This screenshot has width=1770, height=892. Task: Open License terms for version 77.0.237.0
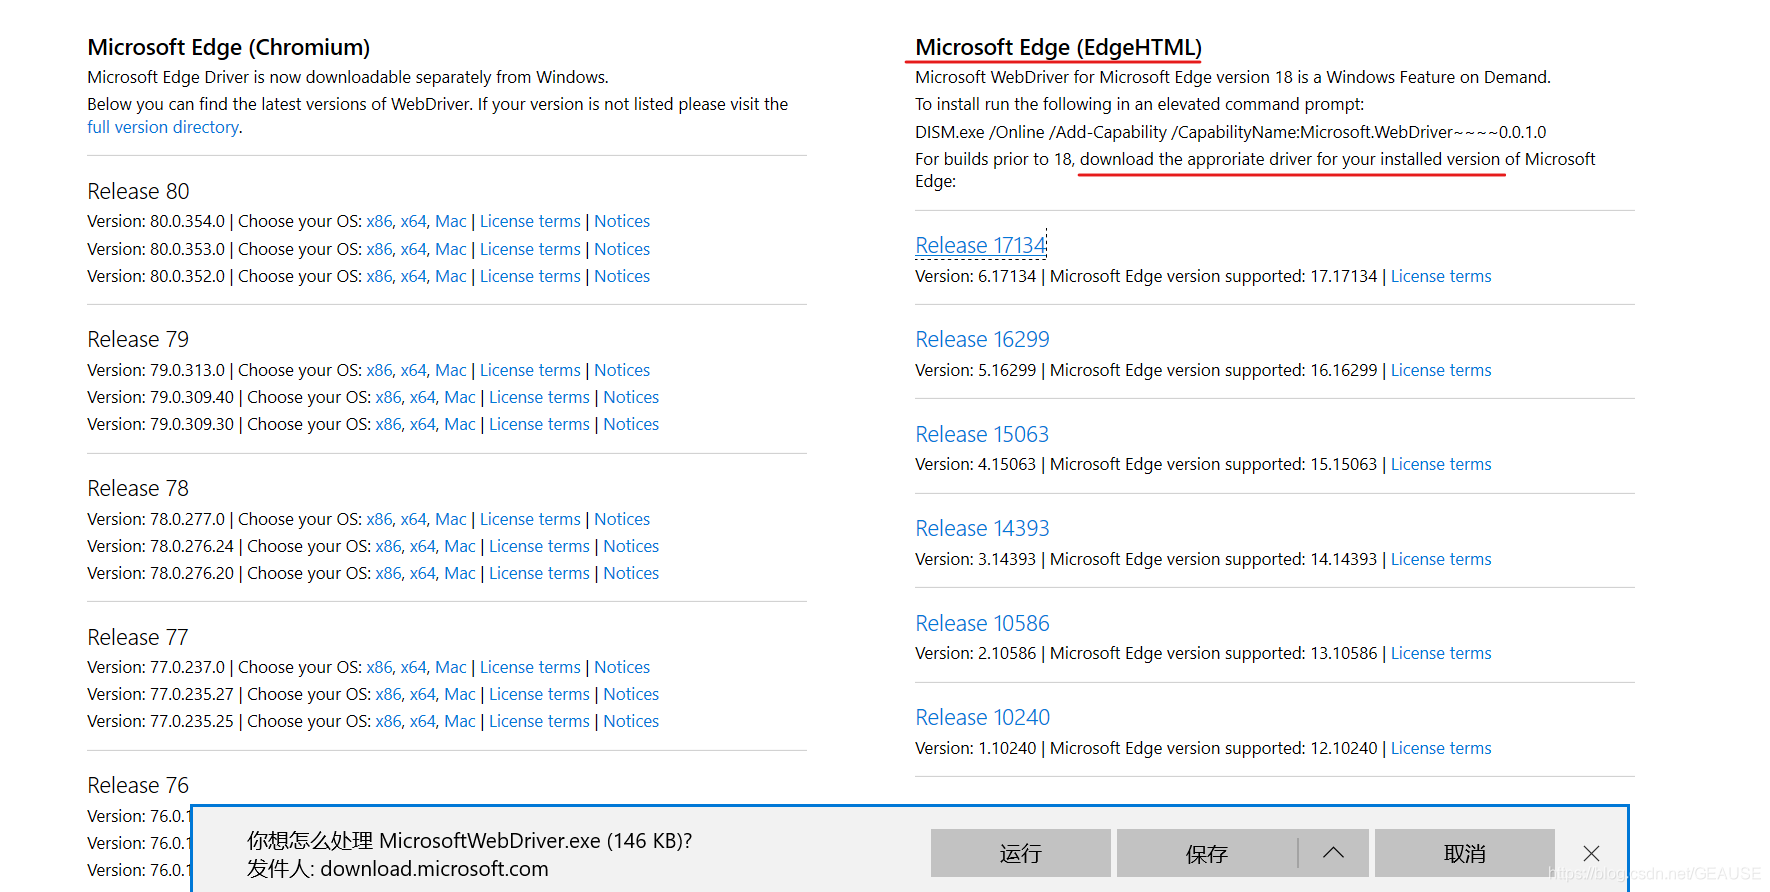[530, 667]
